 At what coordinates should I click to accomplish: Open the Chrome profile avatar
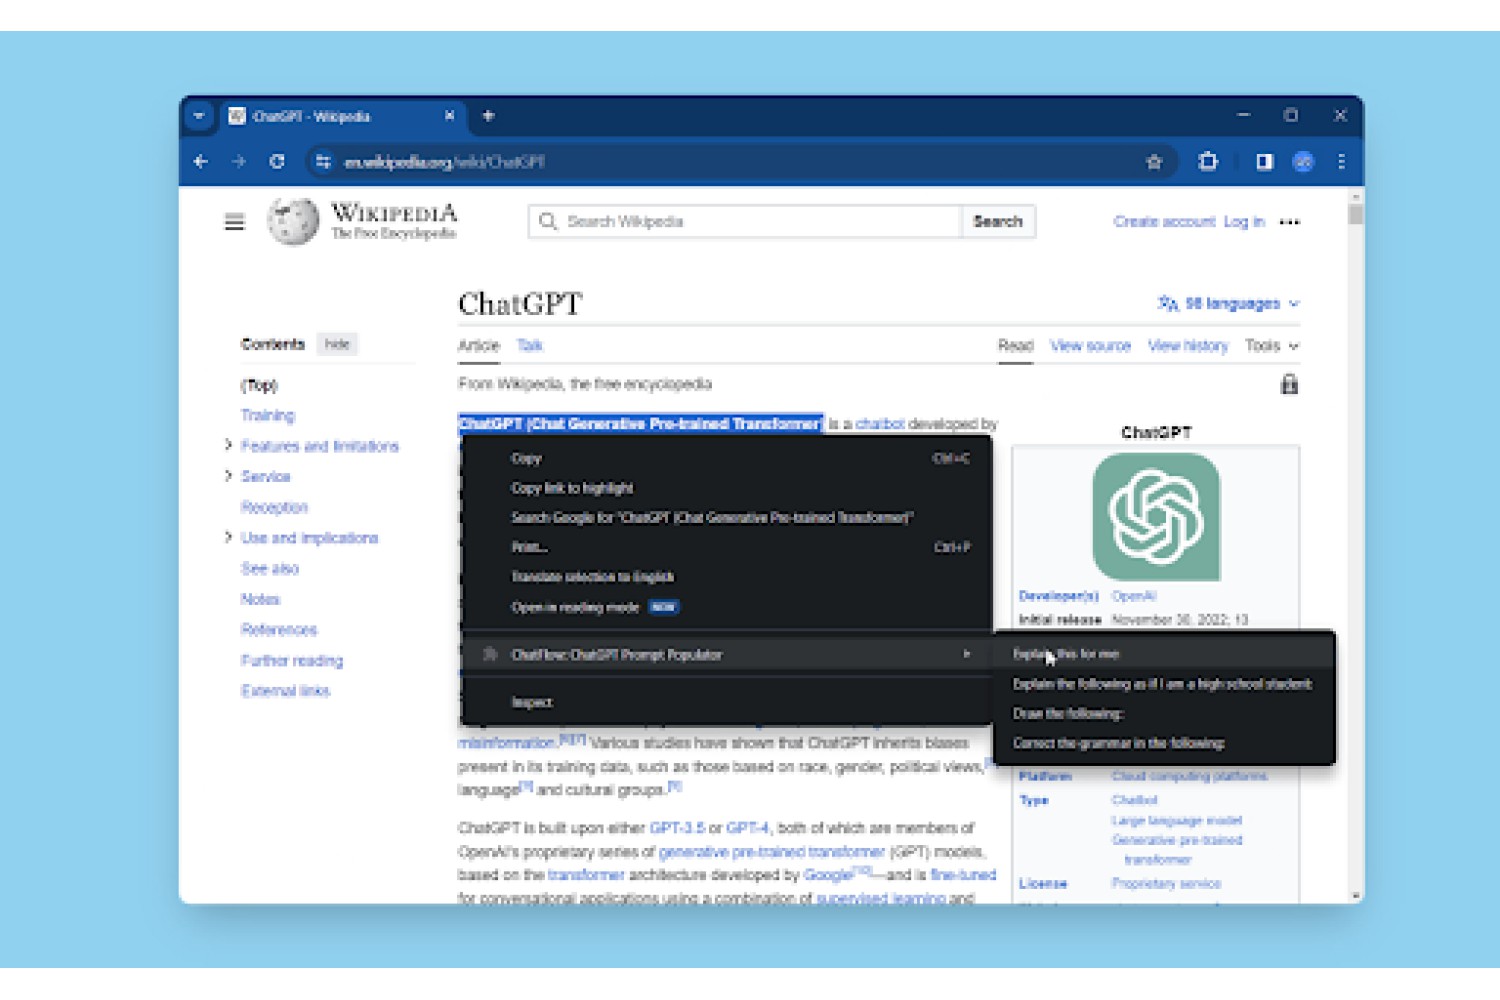[1303, 161]
